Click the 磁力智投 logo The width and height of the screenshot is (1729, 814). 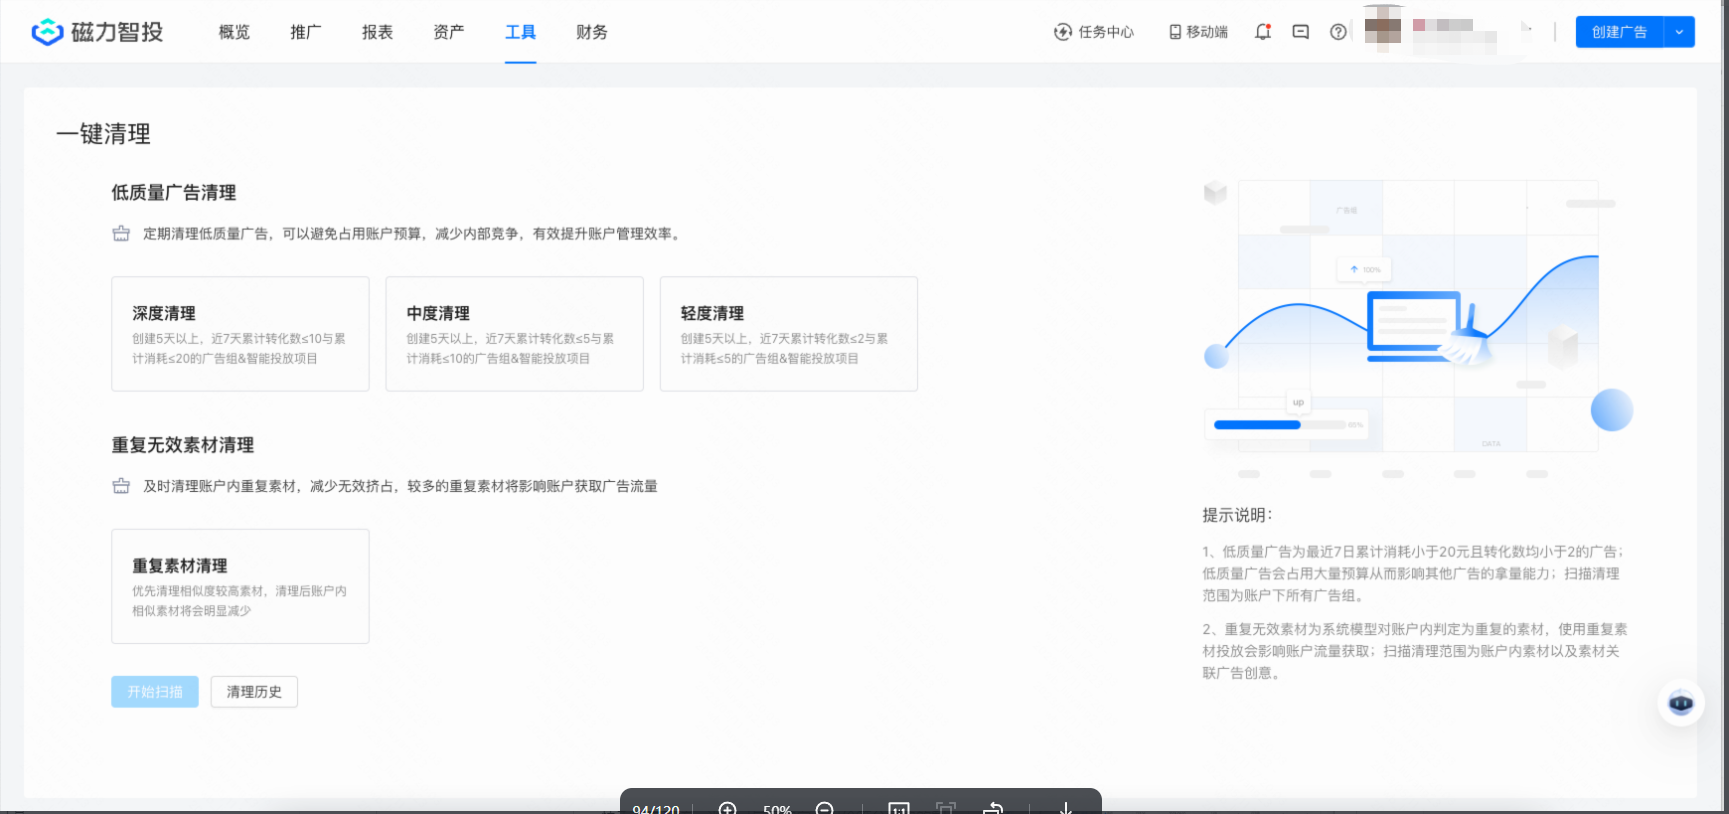click(x=97, y=32)
